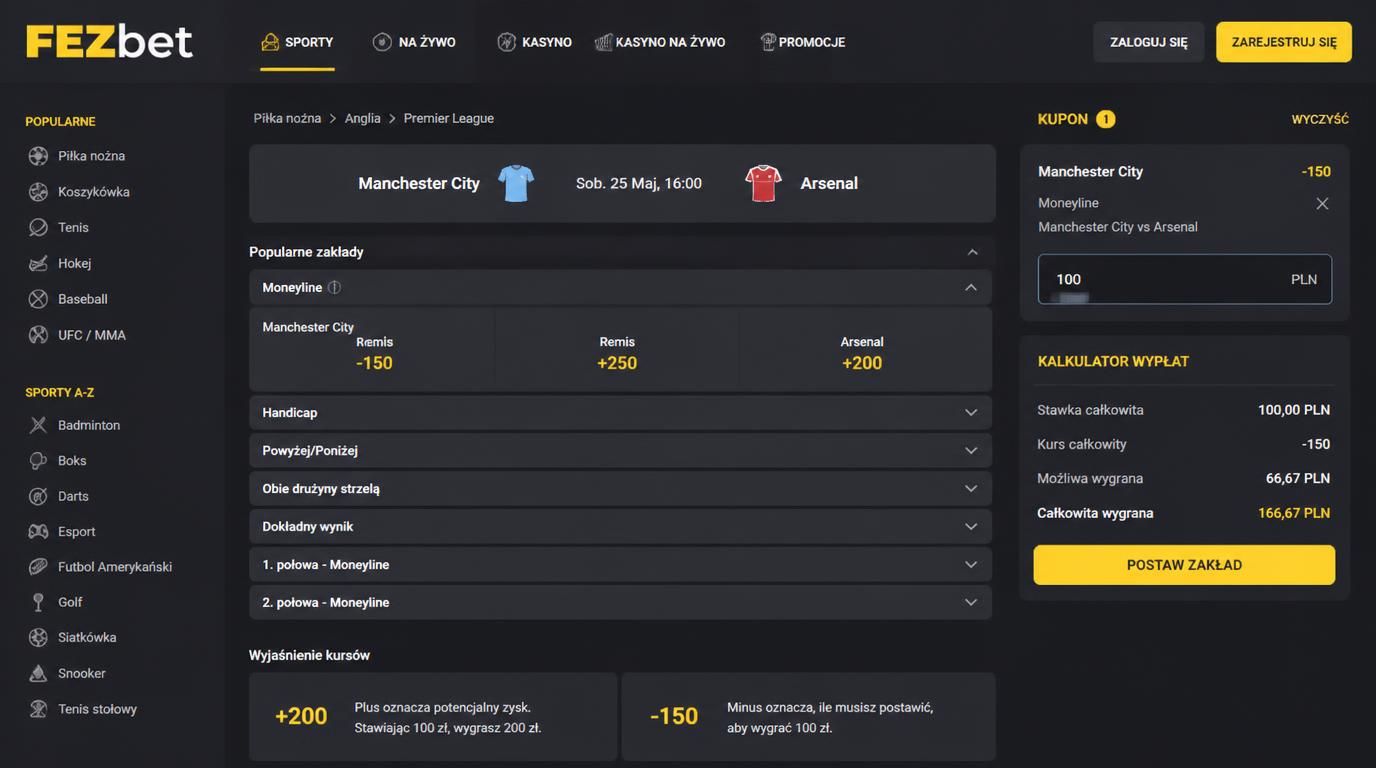Click the stake amount input field
The width and height of the screenshot is (1376, 768).
point(1185,279)
